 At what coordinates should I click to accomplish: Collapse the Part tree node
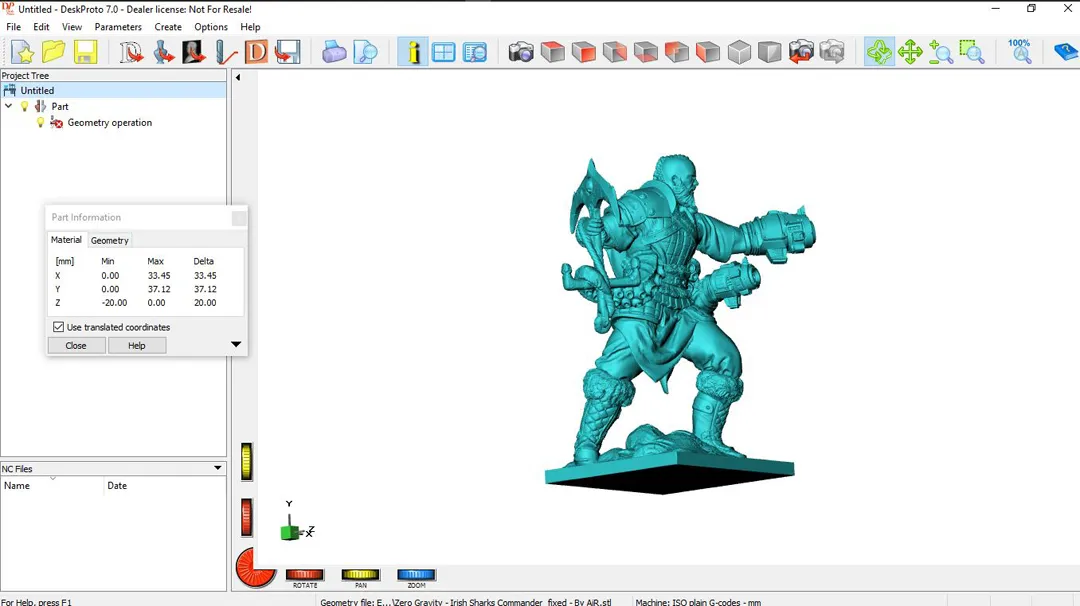coord(9,107)
